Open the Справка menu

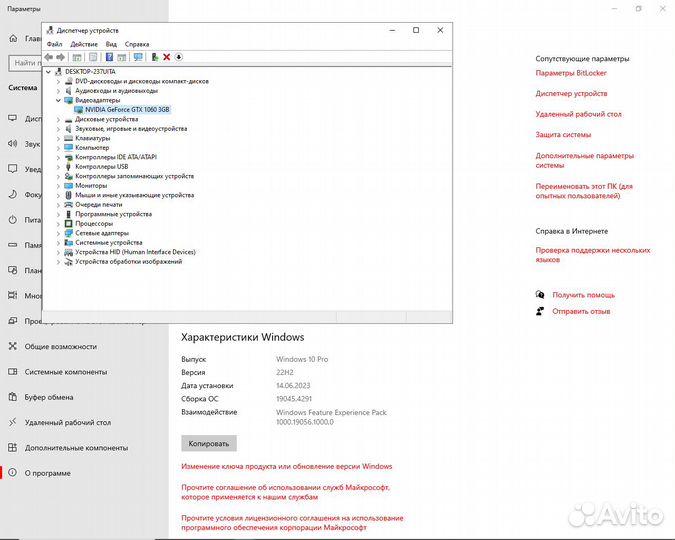(137, 44)
